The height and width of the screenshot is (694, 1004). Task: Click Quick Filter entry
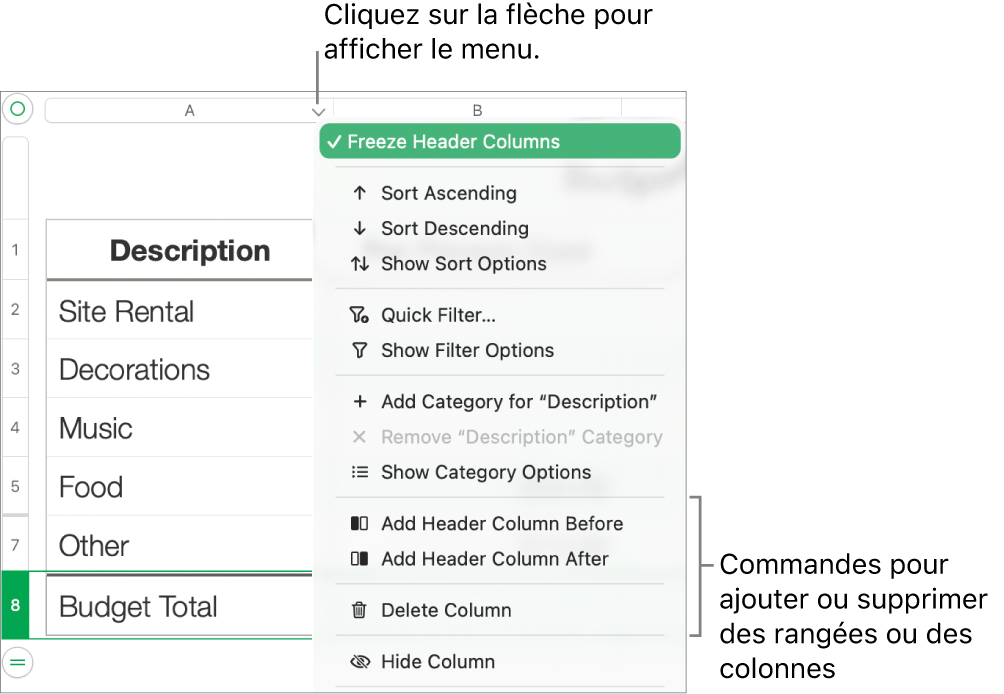pos(436,315)
